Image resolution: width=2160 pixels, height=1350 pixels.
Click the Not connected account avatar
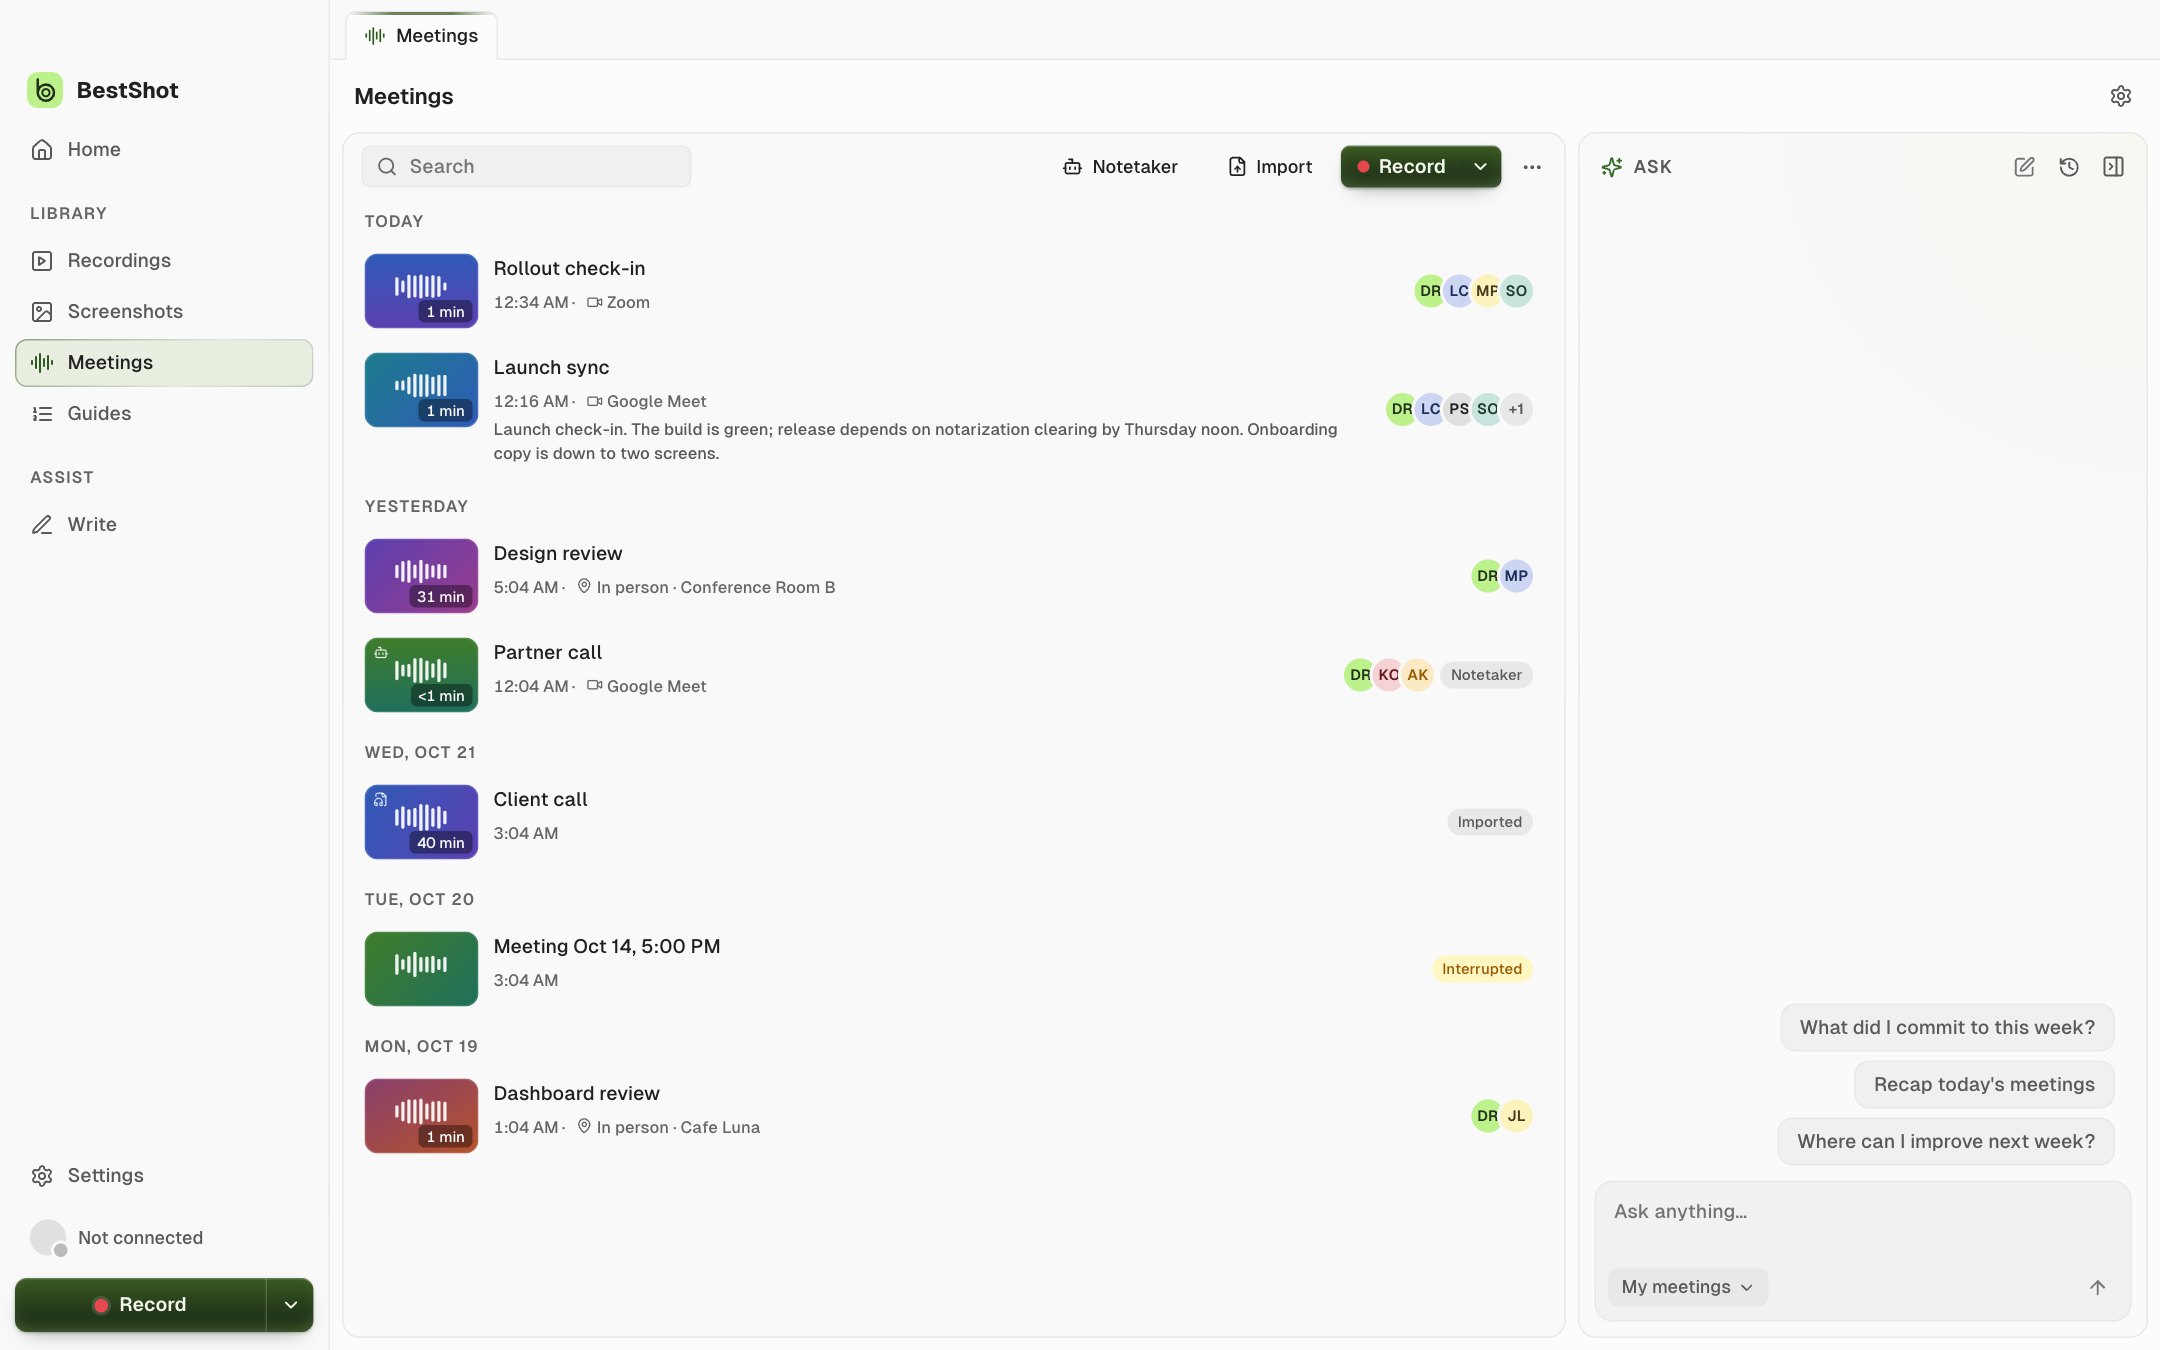(48, 1238)
